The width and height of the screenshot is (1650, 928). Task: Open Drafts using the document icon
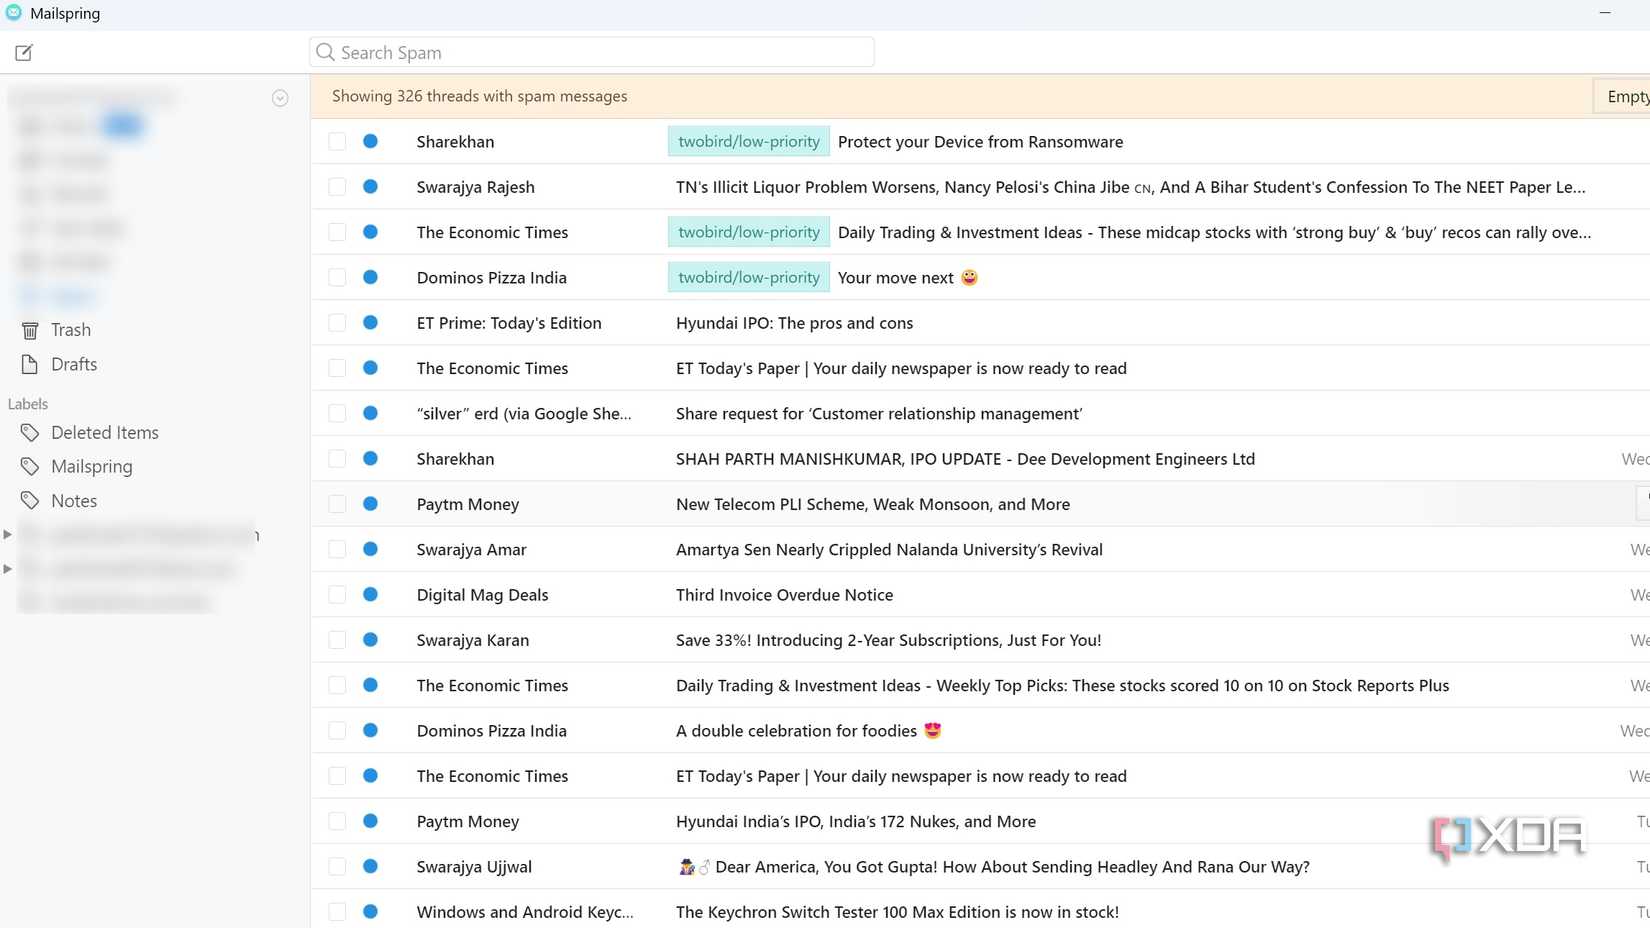coord(30,364)
